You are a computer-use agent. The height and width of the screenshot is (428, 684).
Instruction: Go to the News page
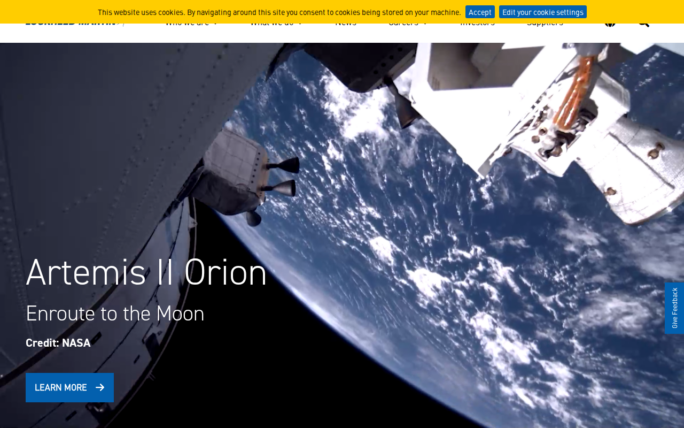(x=345, y=23)
